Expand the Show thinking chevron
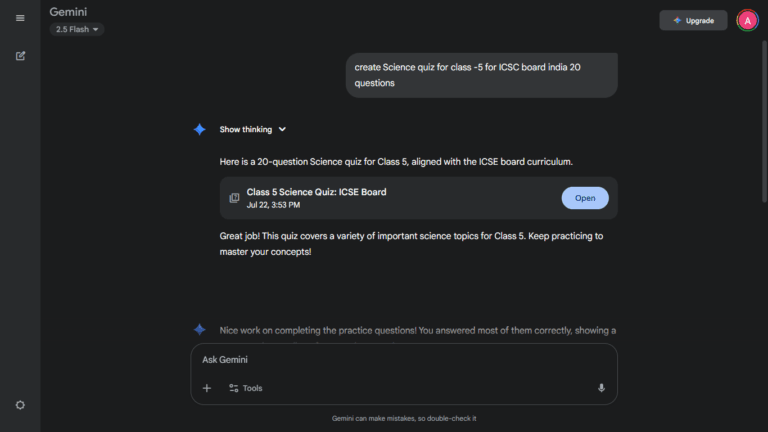Image resolution: width=768 pixels, height=432 pixels. click(x=283, y=130)
